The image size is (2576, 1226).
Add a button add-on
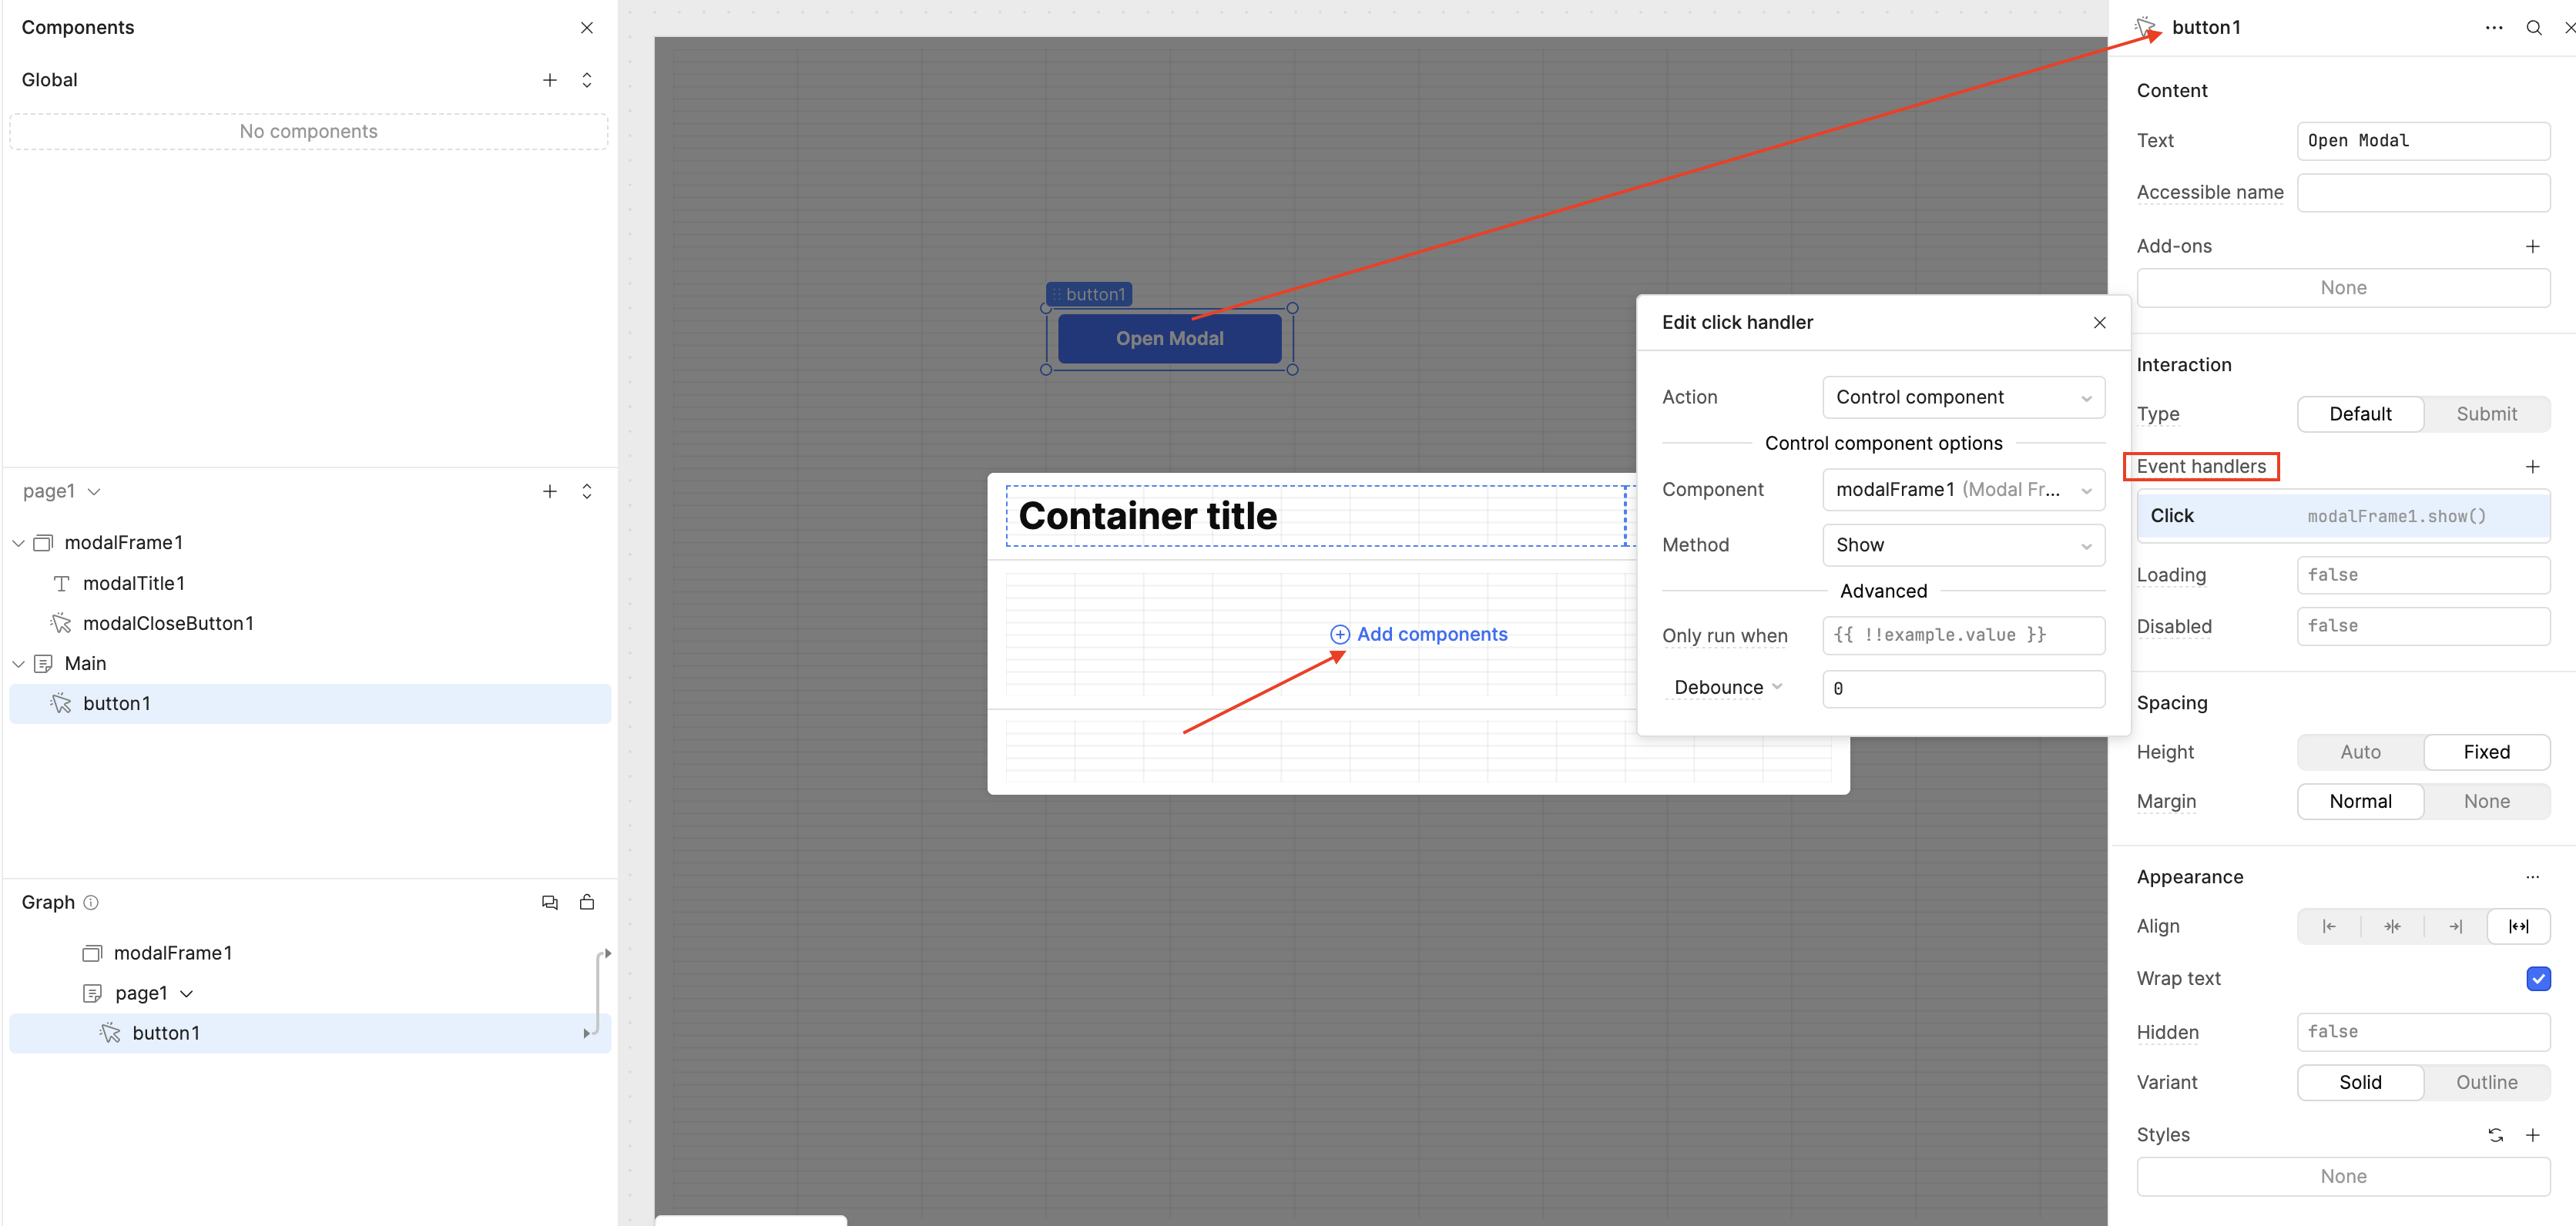pyautogui.click(x=2531, y=246)
